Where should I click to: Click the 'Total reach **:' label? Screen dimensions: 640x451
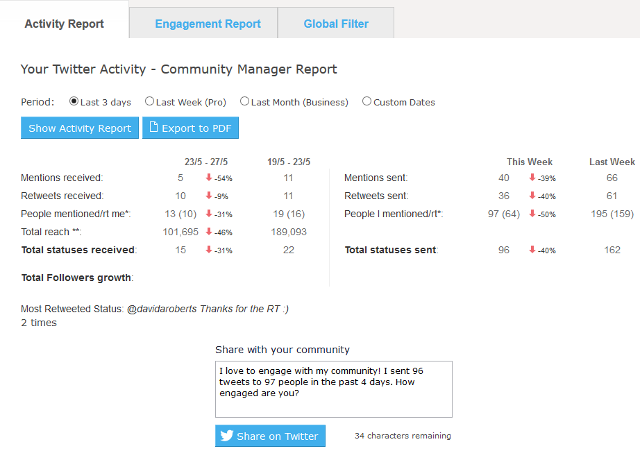51,231
